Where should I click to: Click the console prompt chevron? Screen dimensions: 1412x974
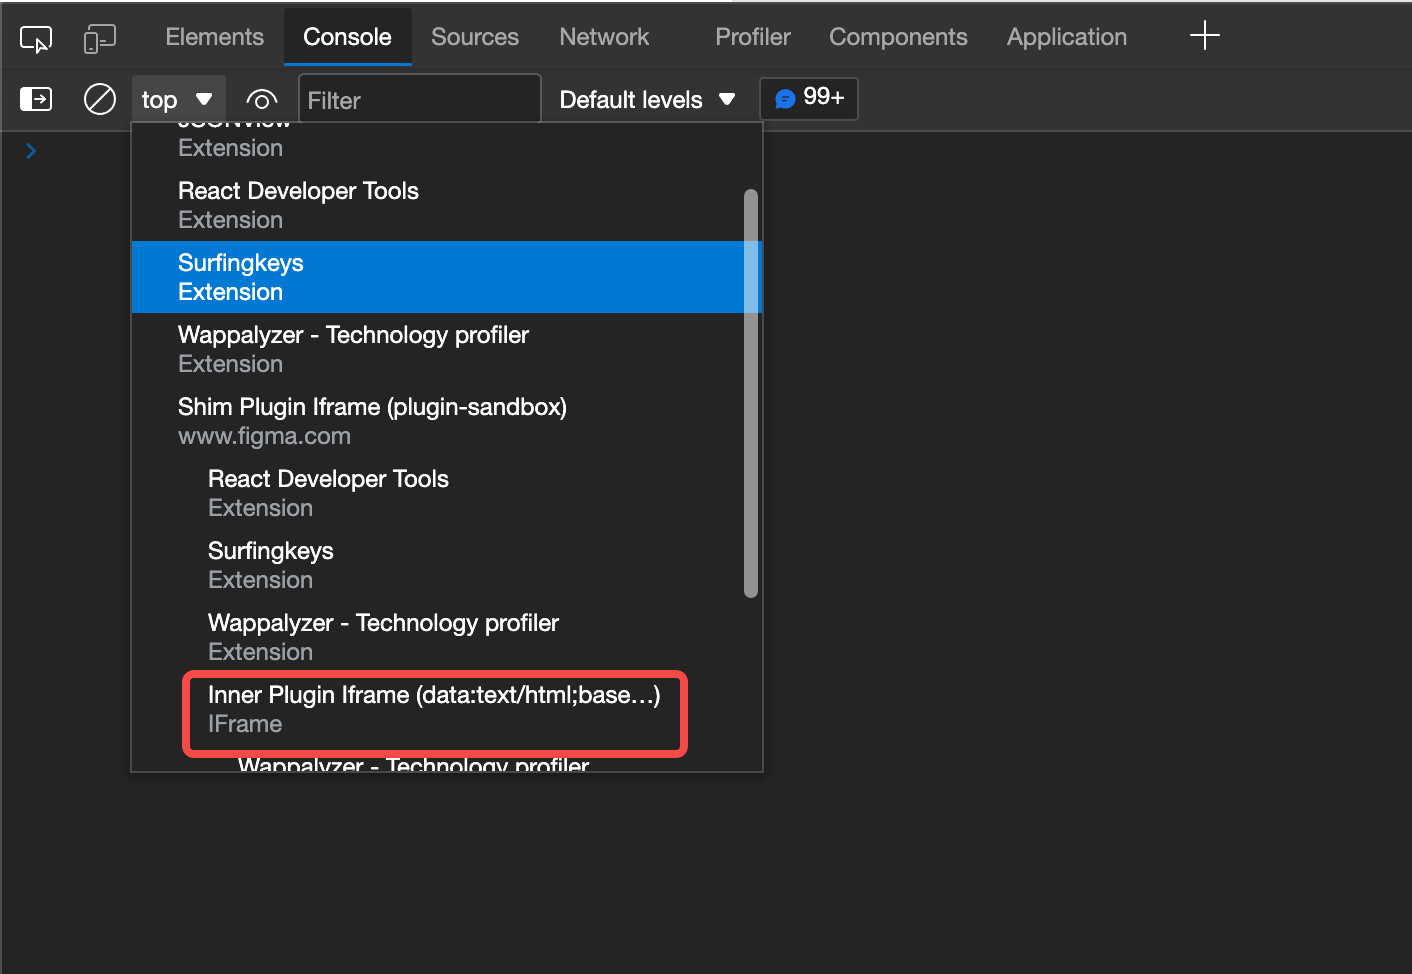pos(31,151)
